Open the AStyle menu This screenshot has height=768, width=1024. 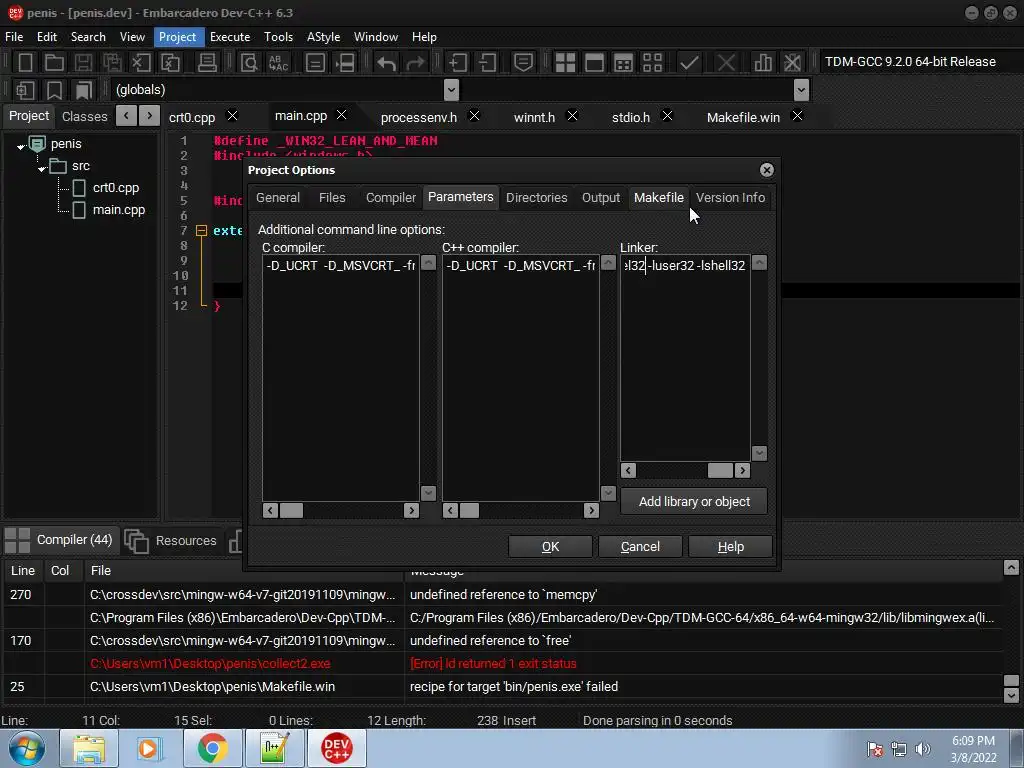pyautogui.click(x=323, y=37)
